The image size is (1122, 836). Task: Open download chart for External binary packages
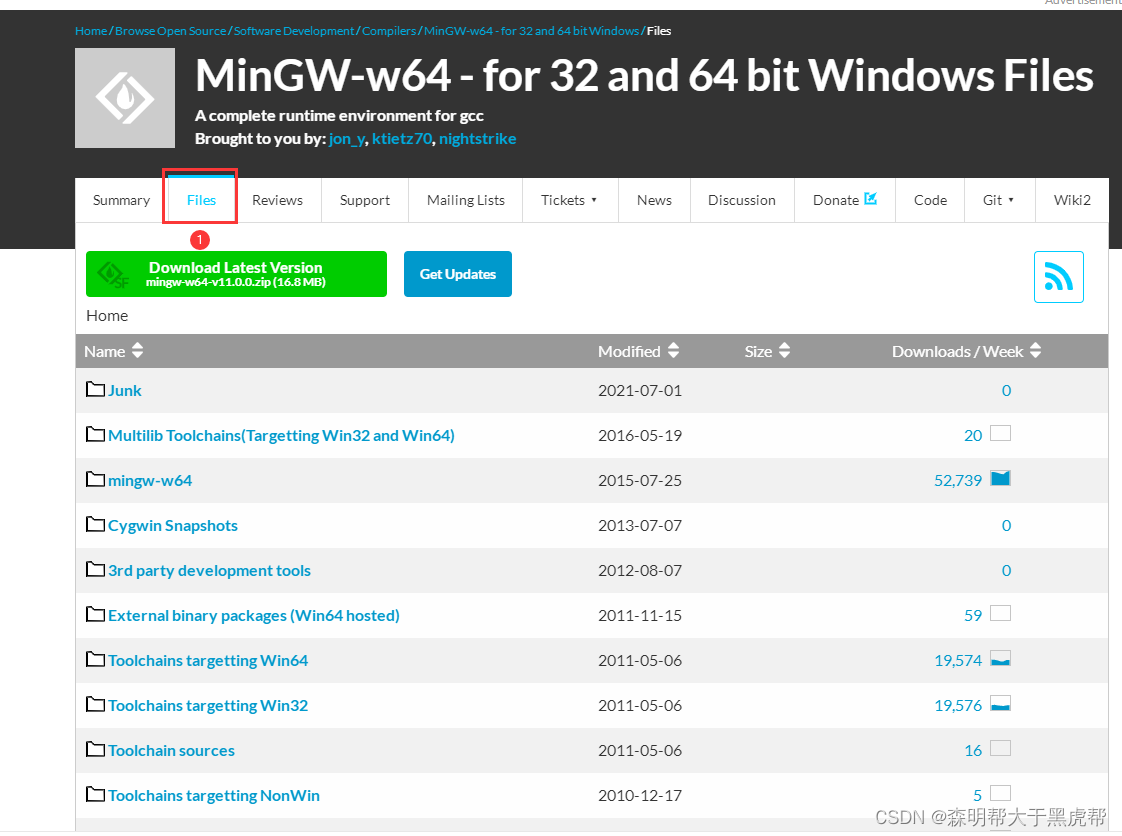click(1000, 613)
